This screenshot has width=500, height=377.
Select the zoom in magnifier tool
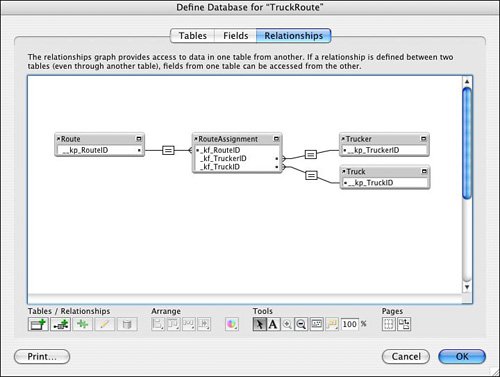tap(287, 324)
